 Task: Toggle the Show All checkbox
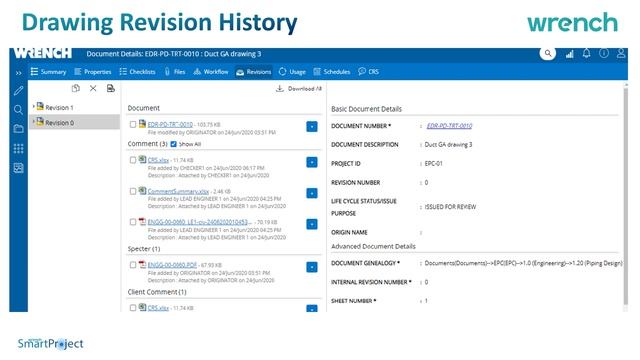coord(173,144)
